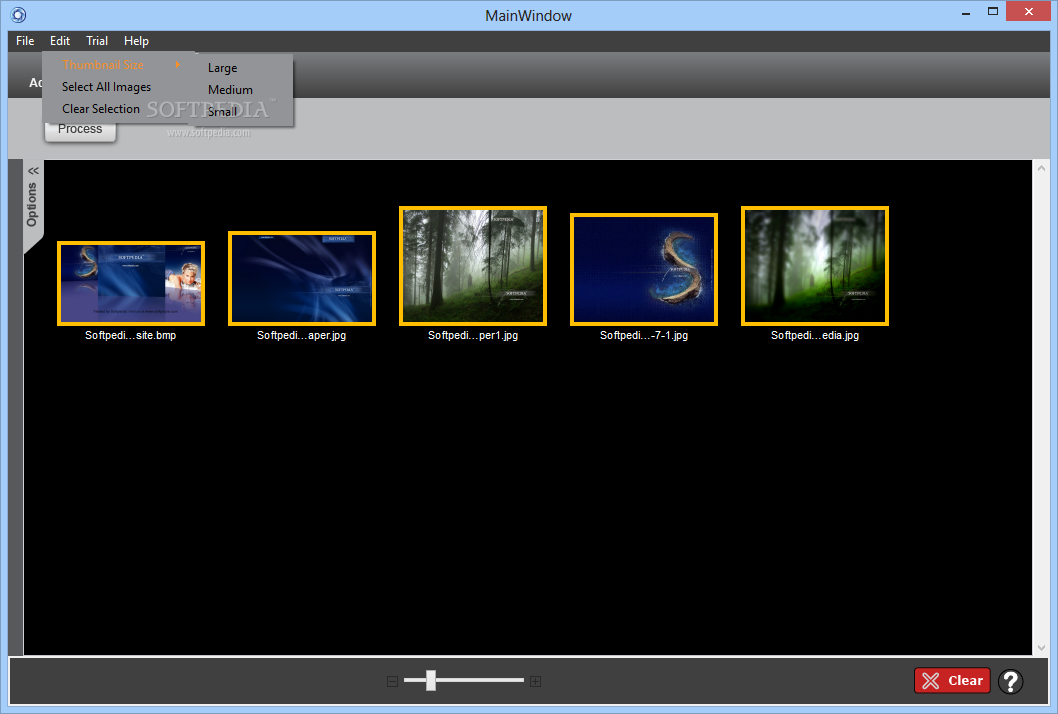Set thumbnail size to Small
1058x714 pixels.
pyautogui.click(x=244, y=111)
